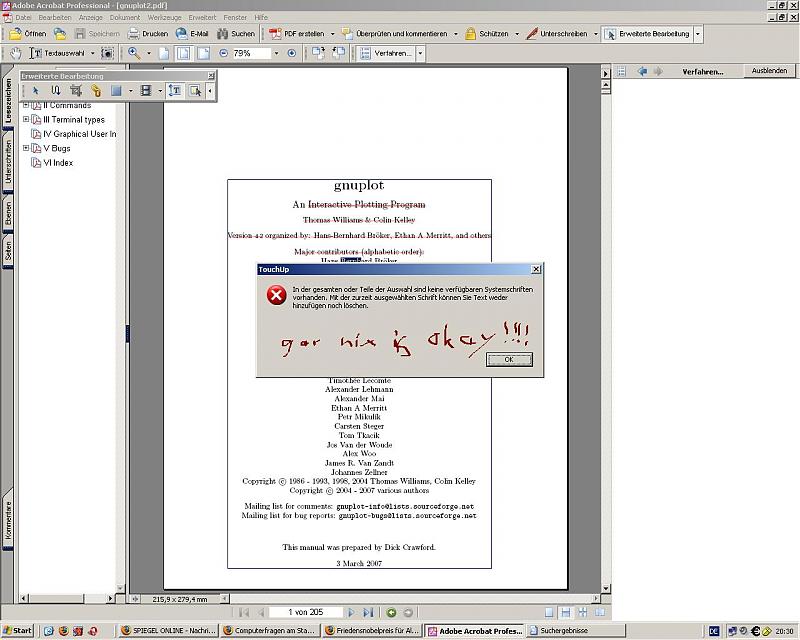Open the Schützen dropdown arrow
Viewport: 800px width, 640px height.
(517, 34)
